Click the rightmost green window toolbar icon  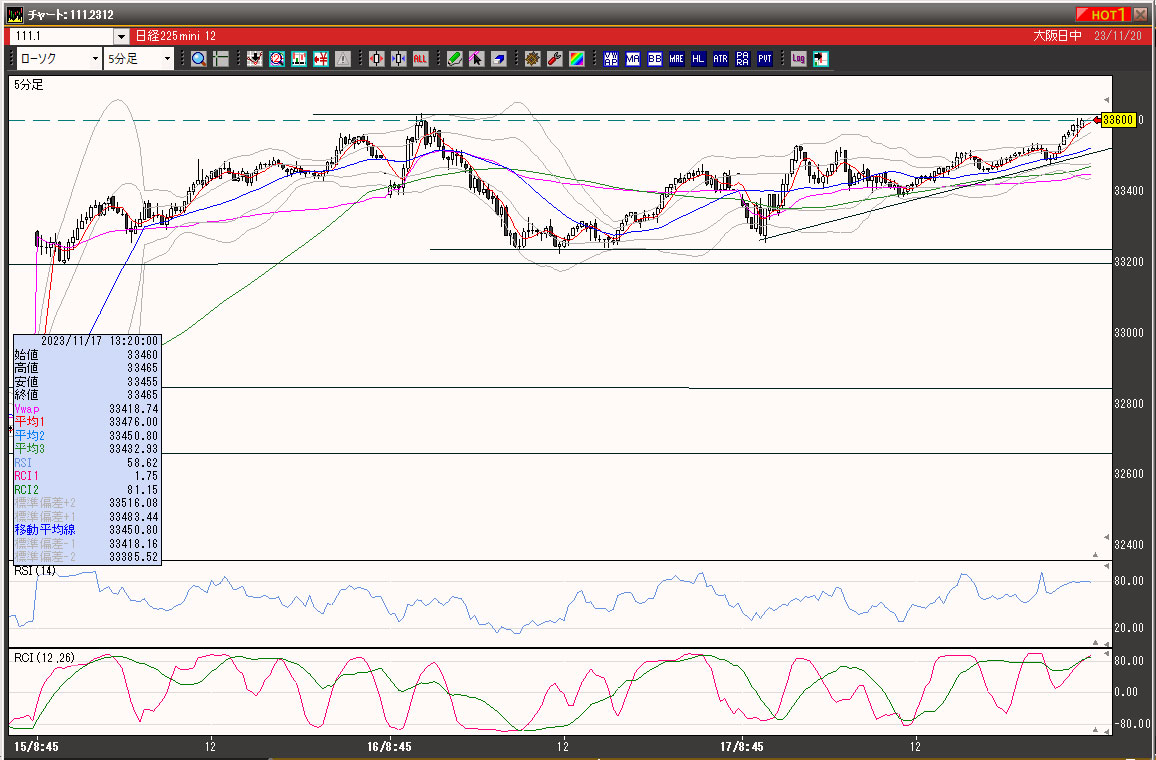pyautogui.click(x=821, y=59)
